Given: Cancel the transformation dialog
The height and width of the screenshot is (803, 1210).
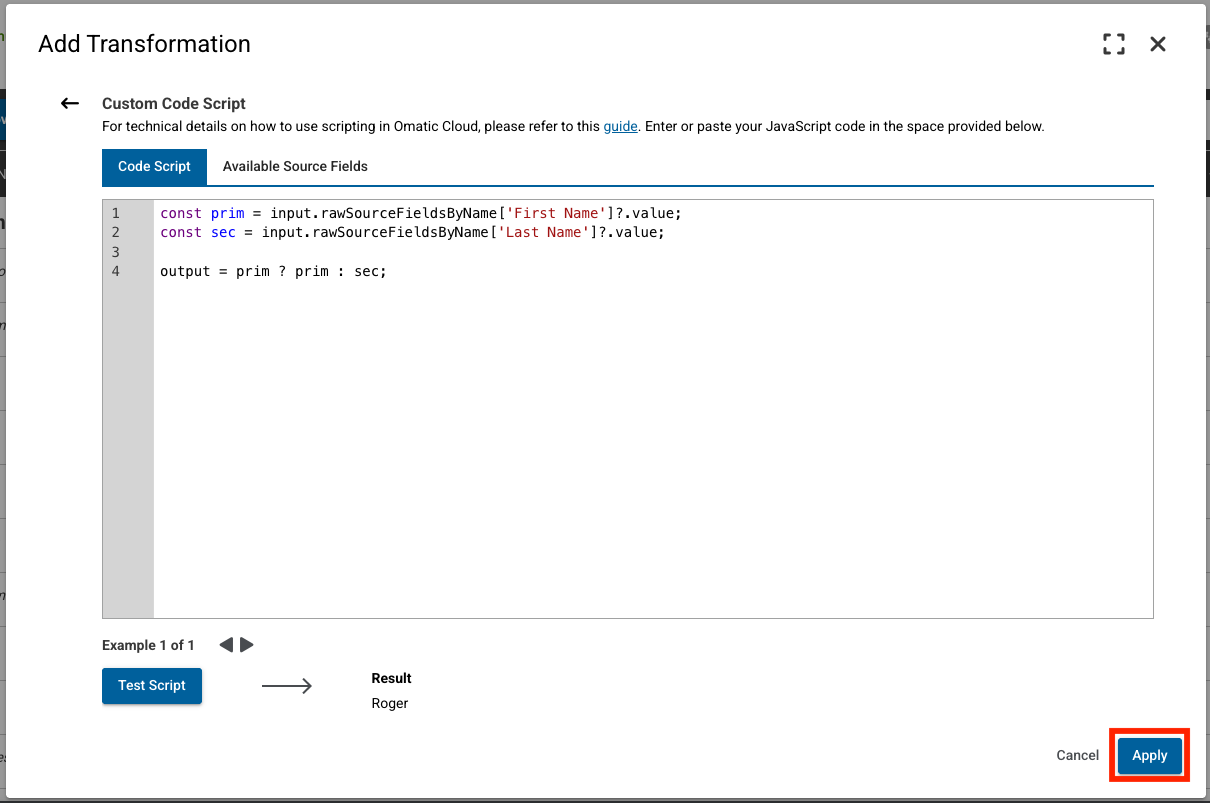Looking at the screenshot, I should point(1077,756).
